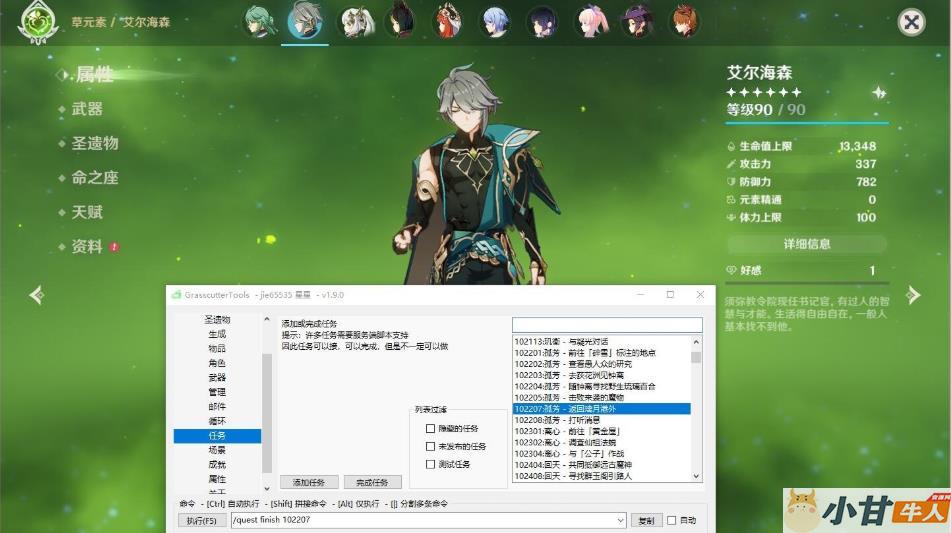
Task: Open the command history dropdown arrow
Action: coord(620,521)
